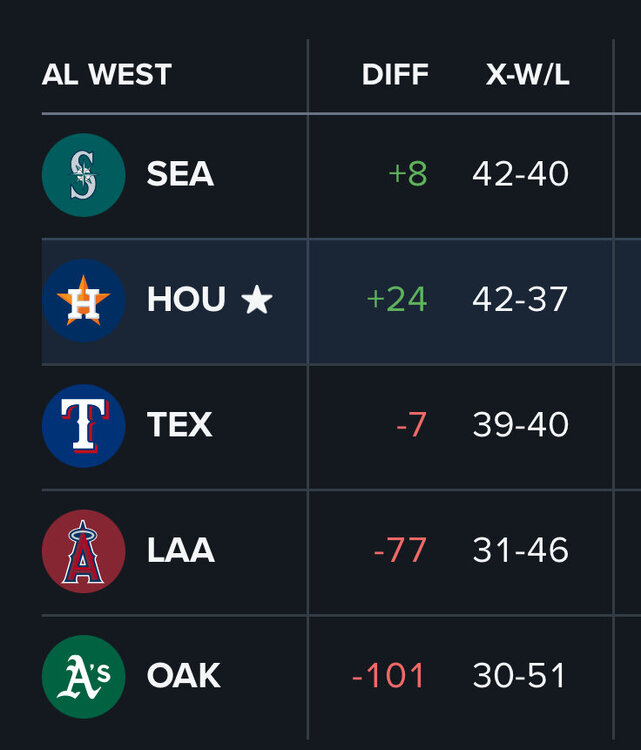641x750 pixels.
Task: Click Oakland's -101 run differential
Action: [389, 676]
